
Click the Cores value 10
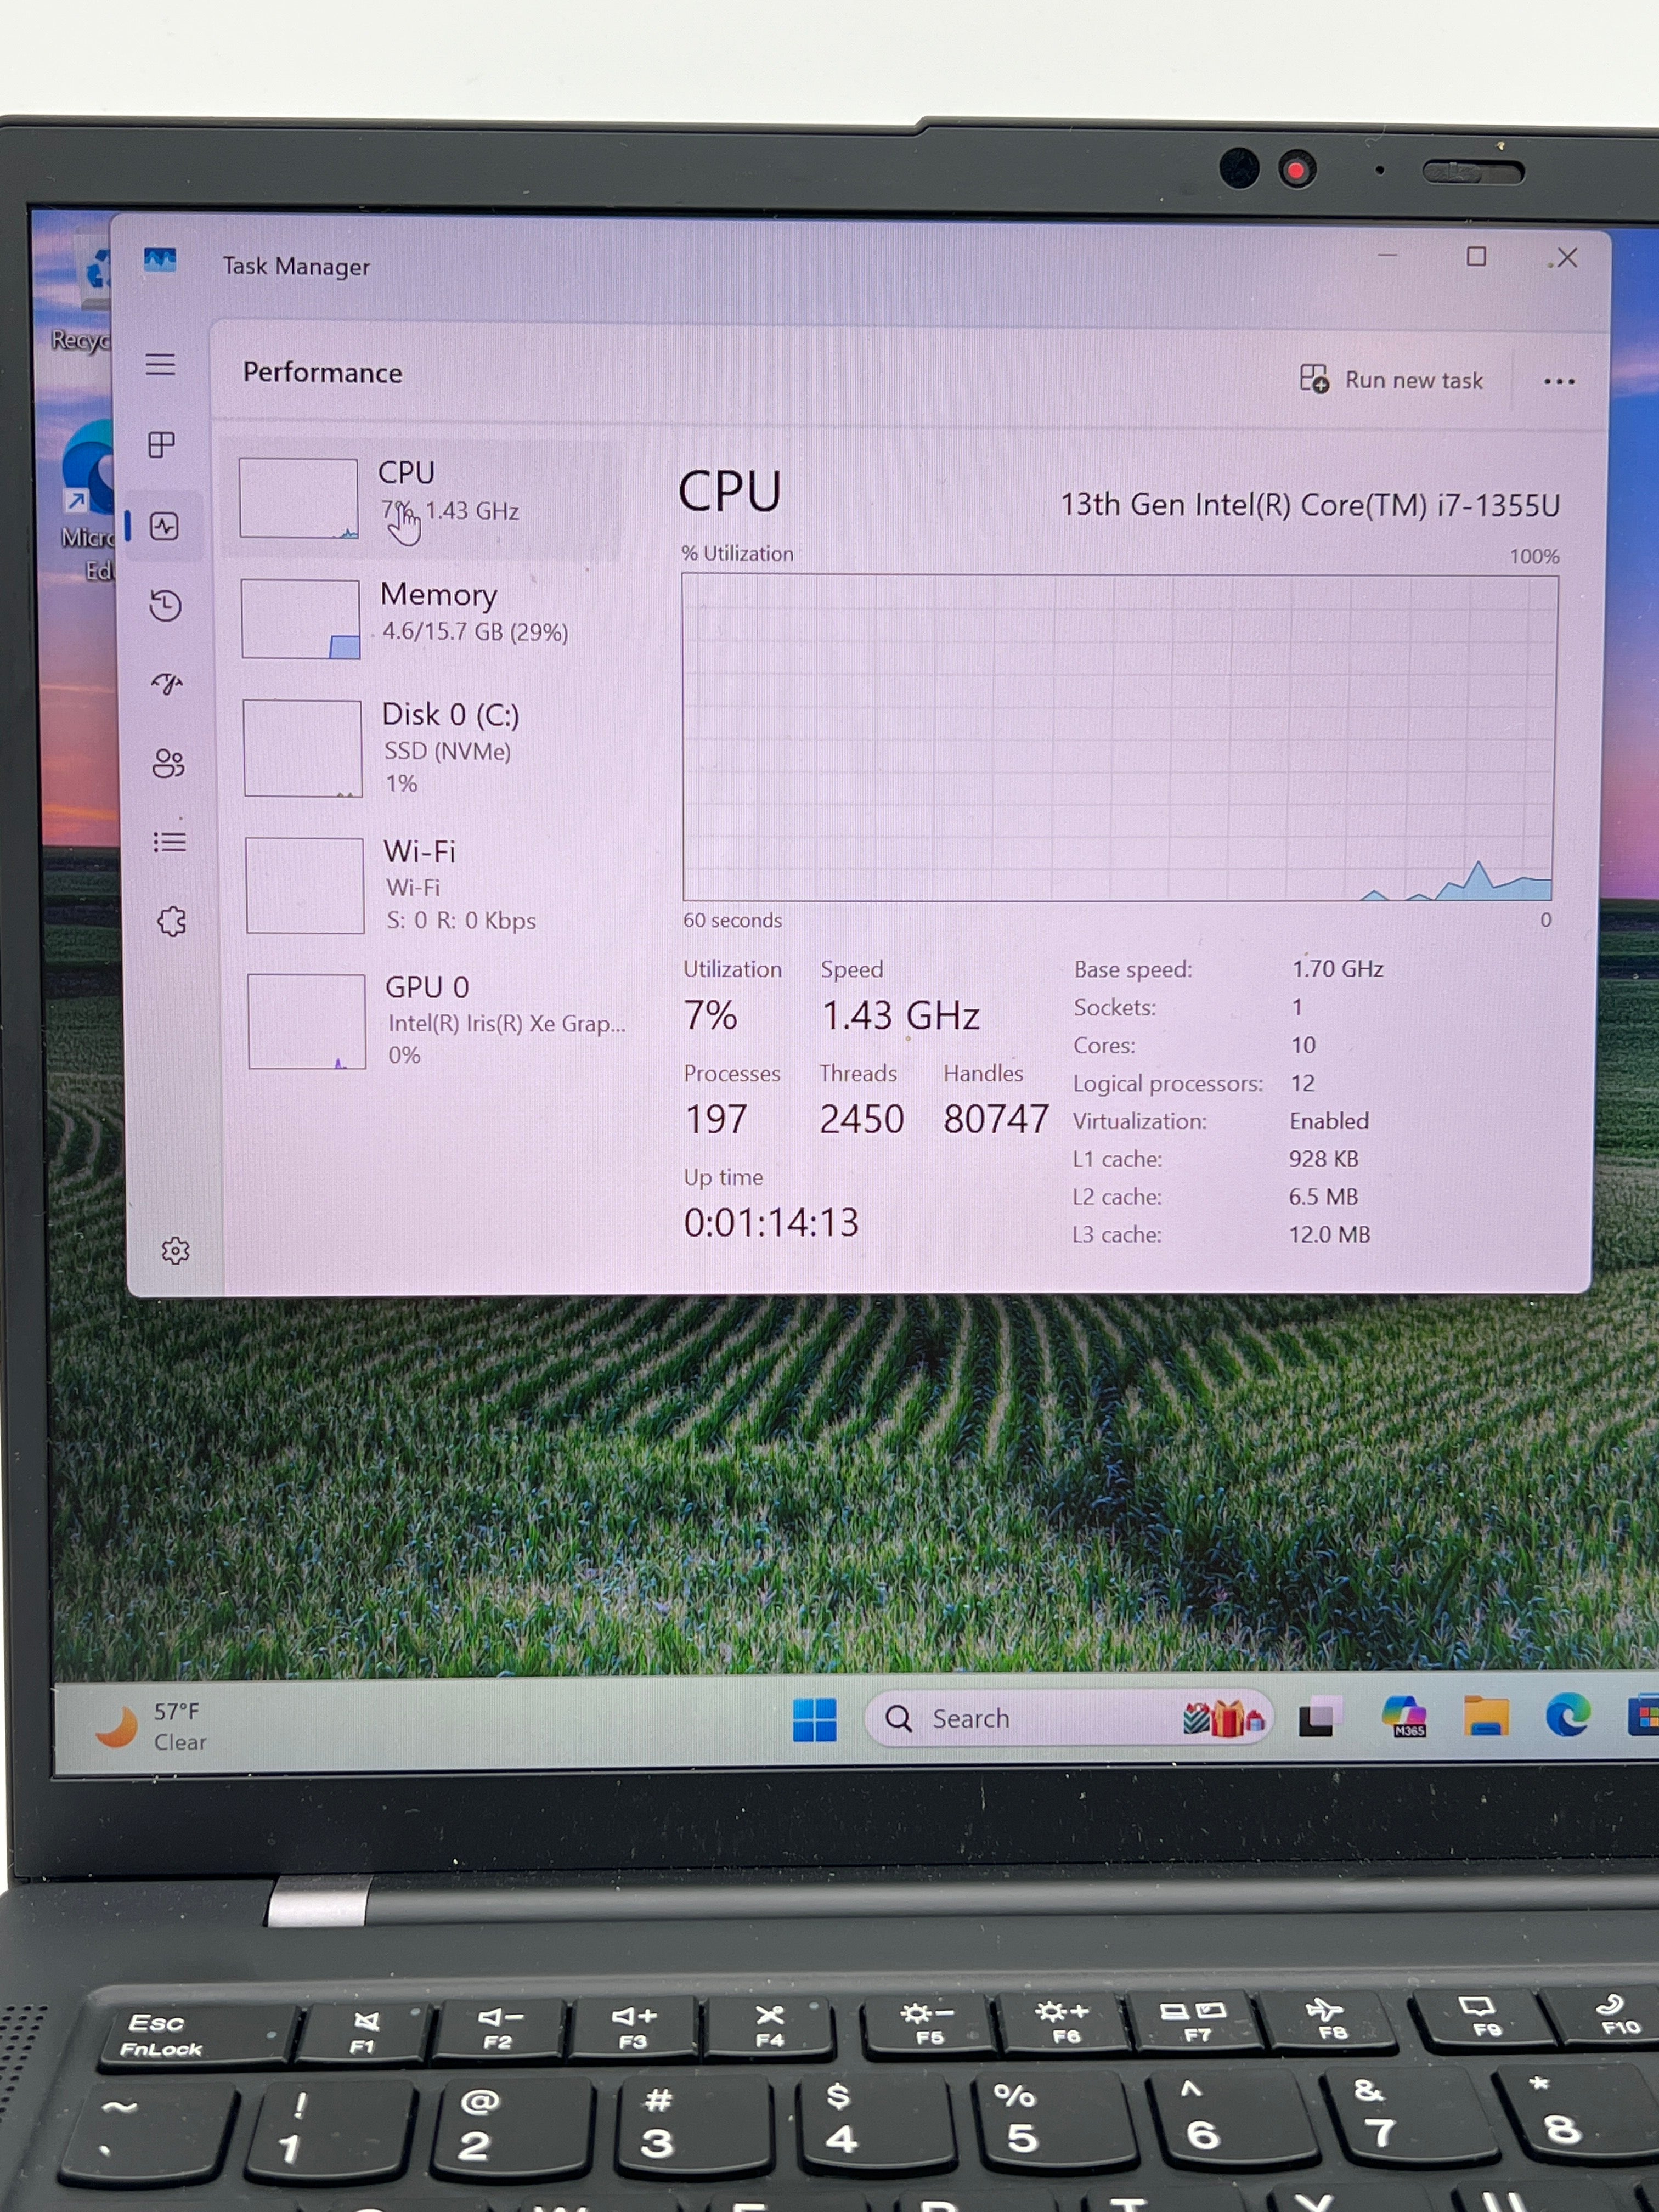coord(1303,1045)
